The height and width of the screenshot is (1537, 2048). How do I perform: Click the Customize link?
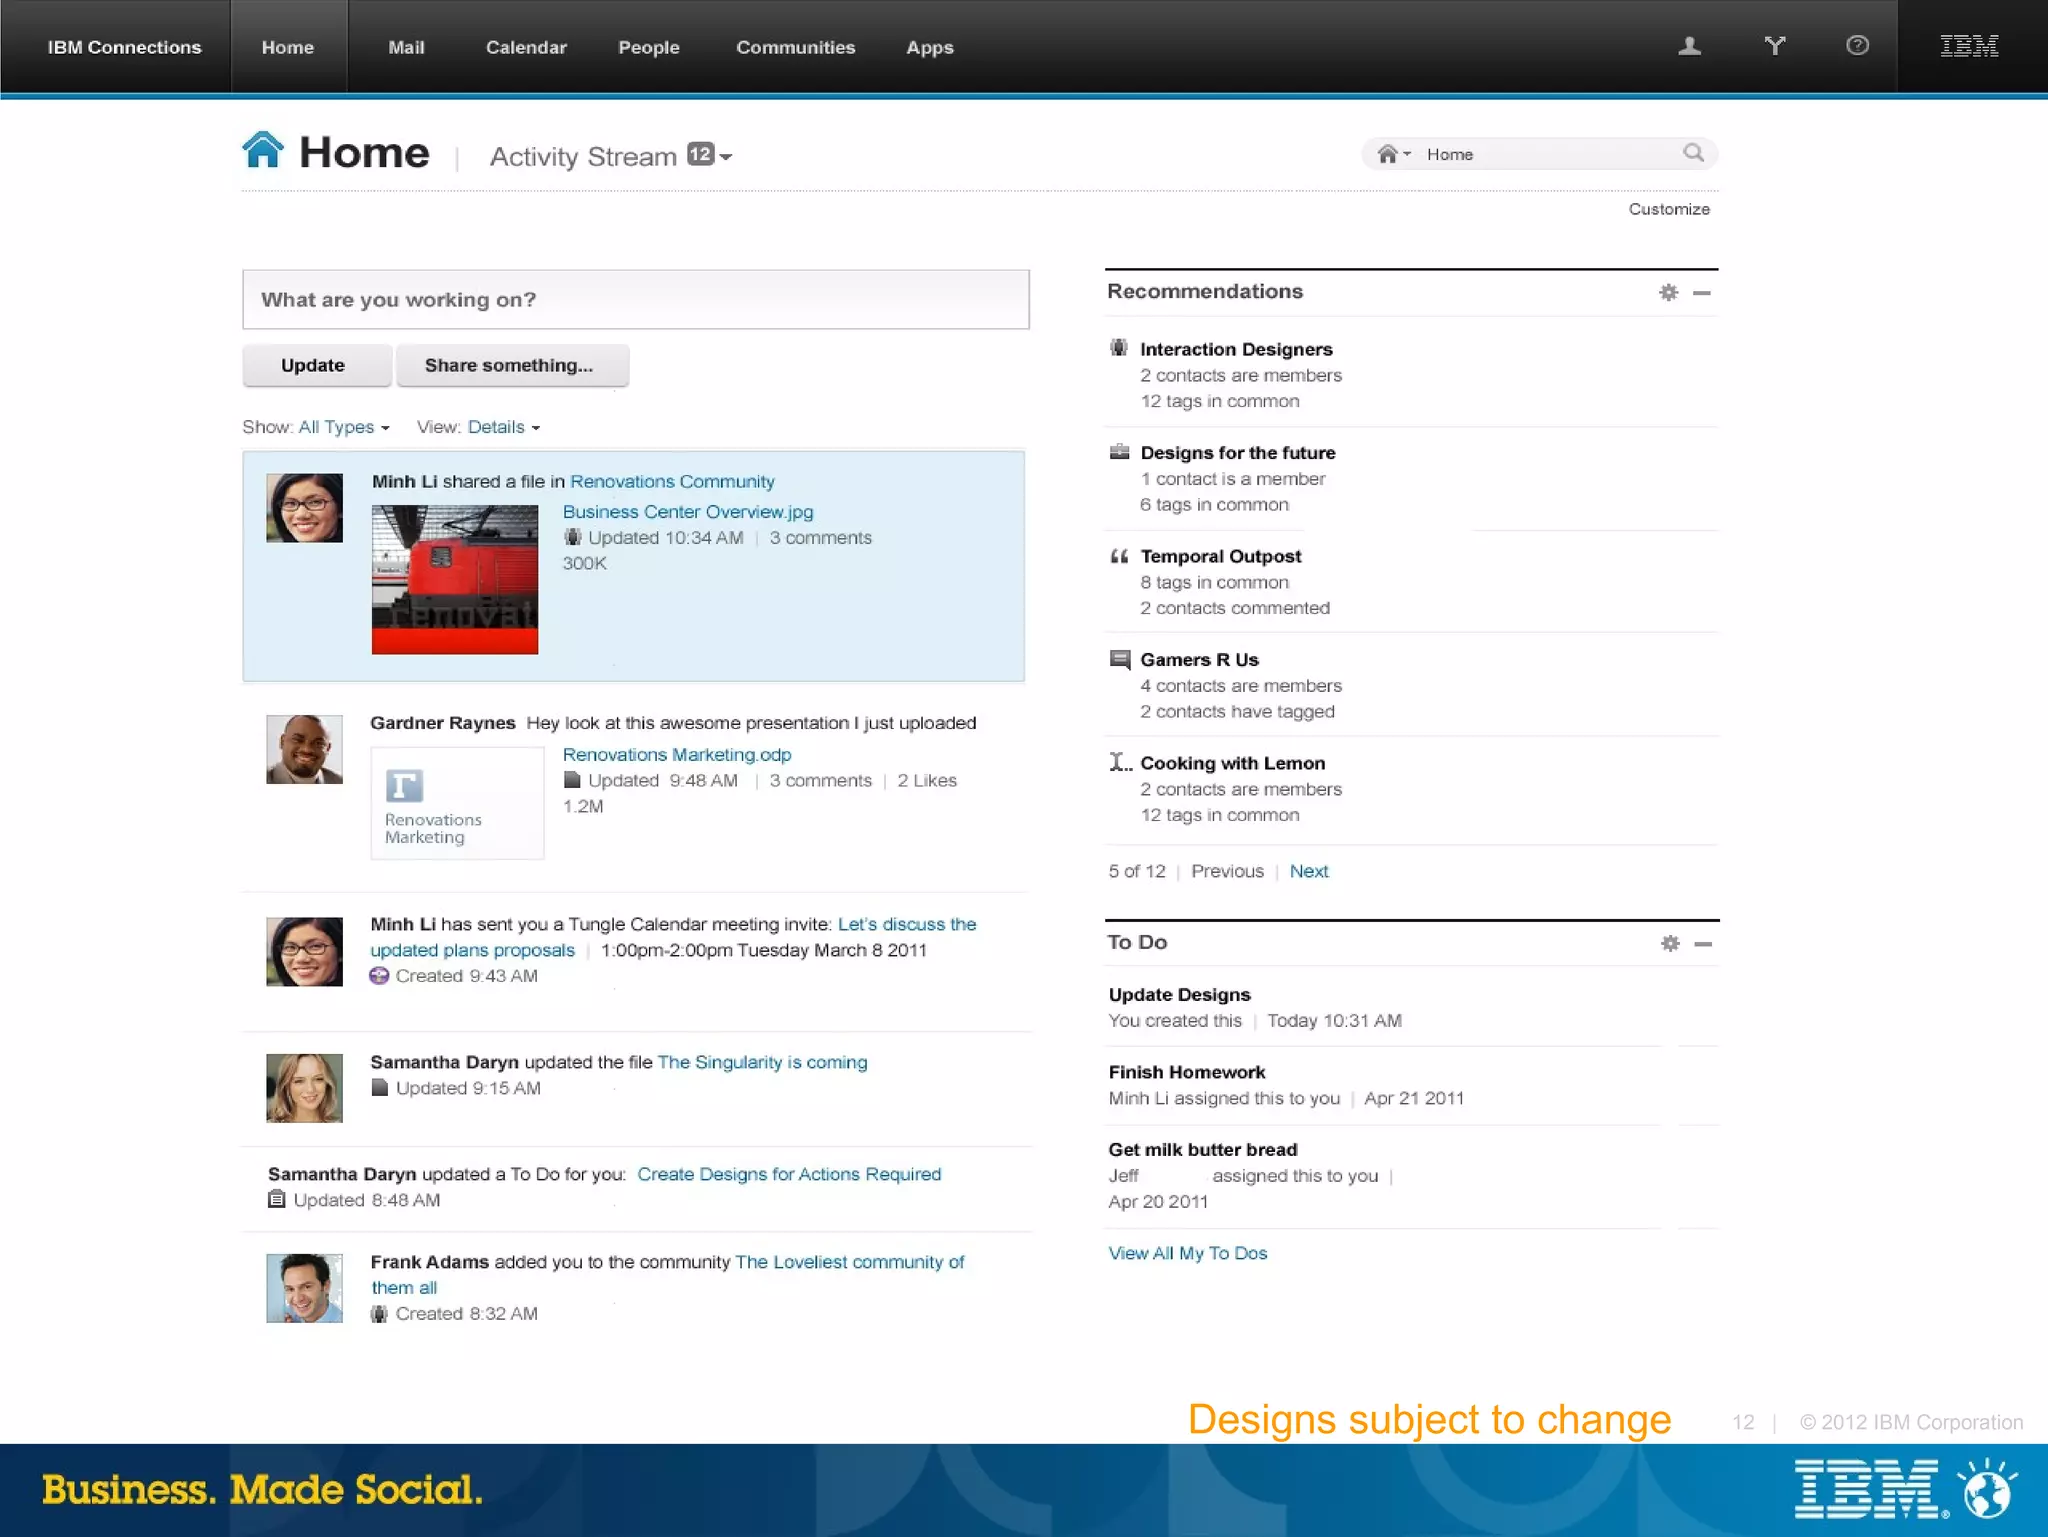1669,209
